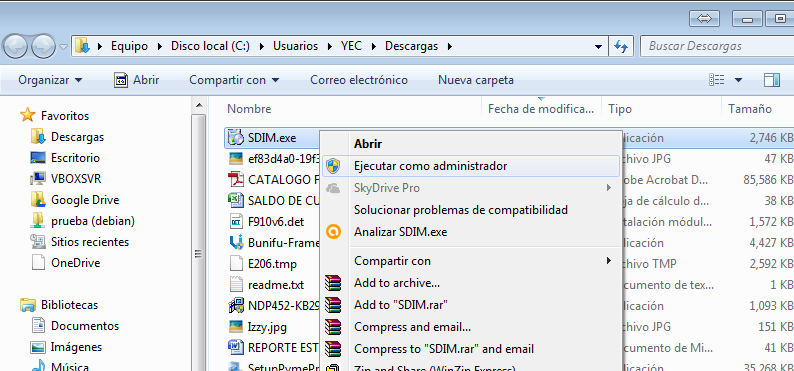Click the Abrir toolbar button
Screen dimensions: 794x371
[x=136, y=80]
